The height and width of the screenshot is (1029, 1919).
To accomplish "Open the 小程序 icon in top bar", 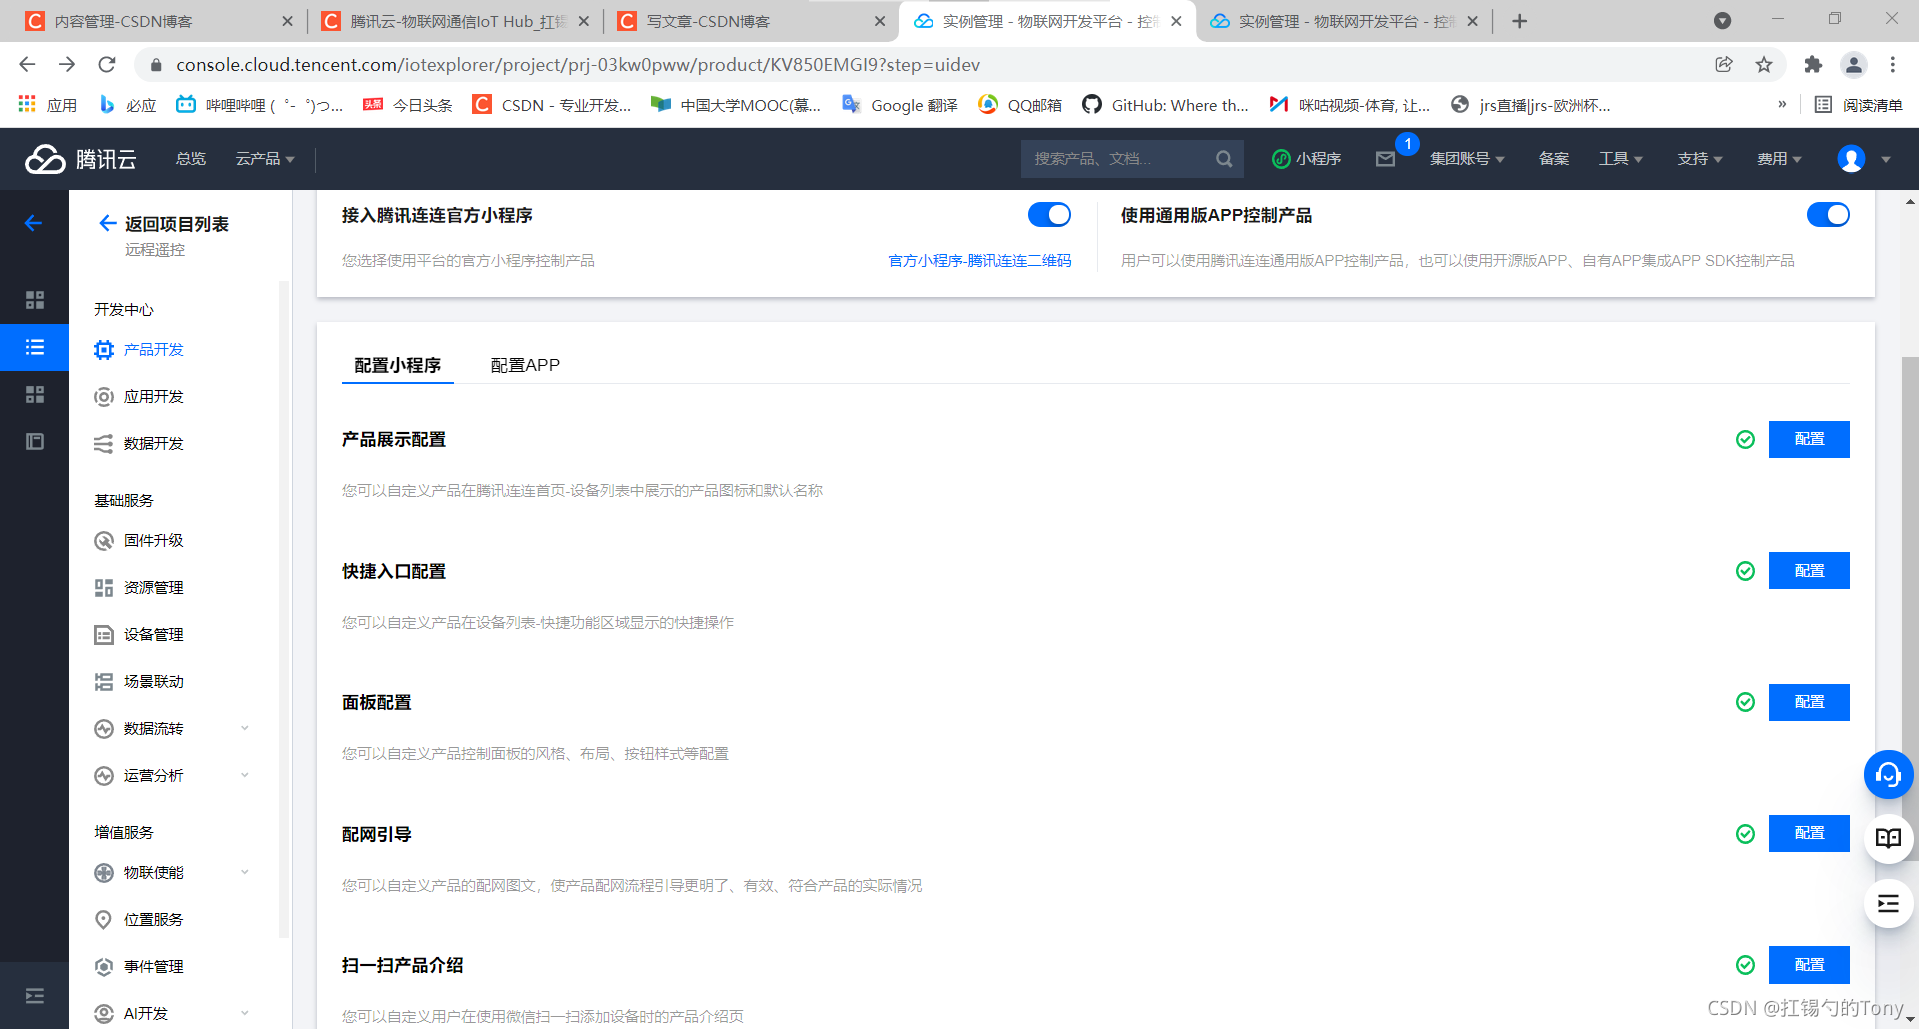I will pyautogui.click(x=1281, y=158).
